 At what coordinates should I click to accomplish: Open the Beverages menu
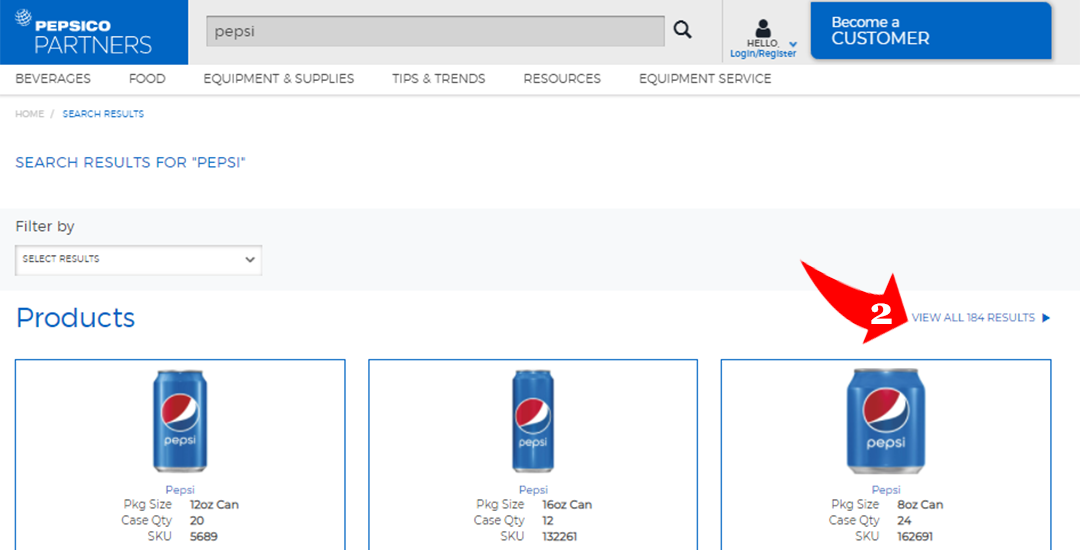(x=53, y=78)
